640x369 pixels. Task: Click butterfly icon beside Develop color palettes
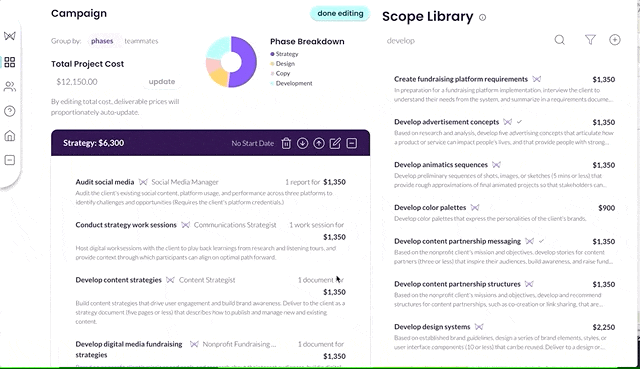(x=475, y=208)
